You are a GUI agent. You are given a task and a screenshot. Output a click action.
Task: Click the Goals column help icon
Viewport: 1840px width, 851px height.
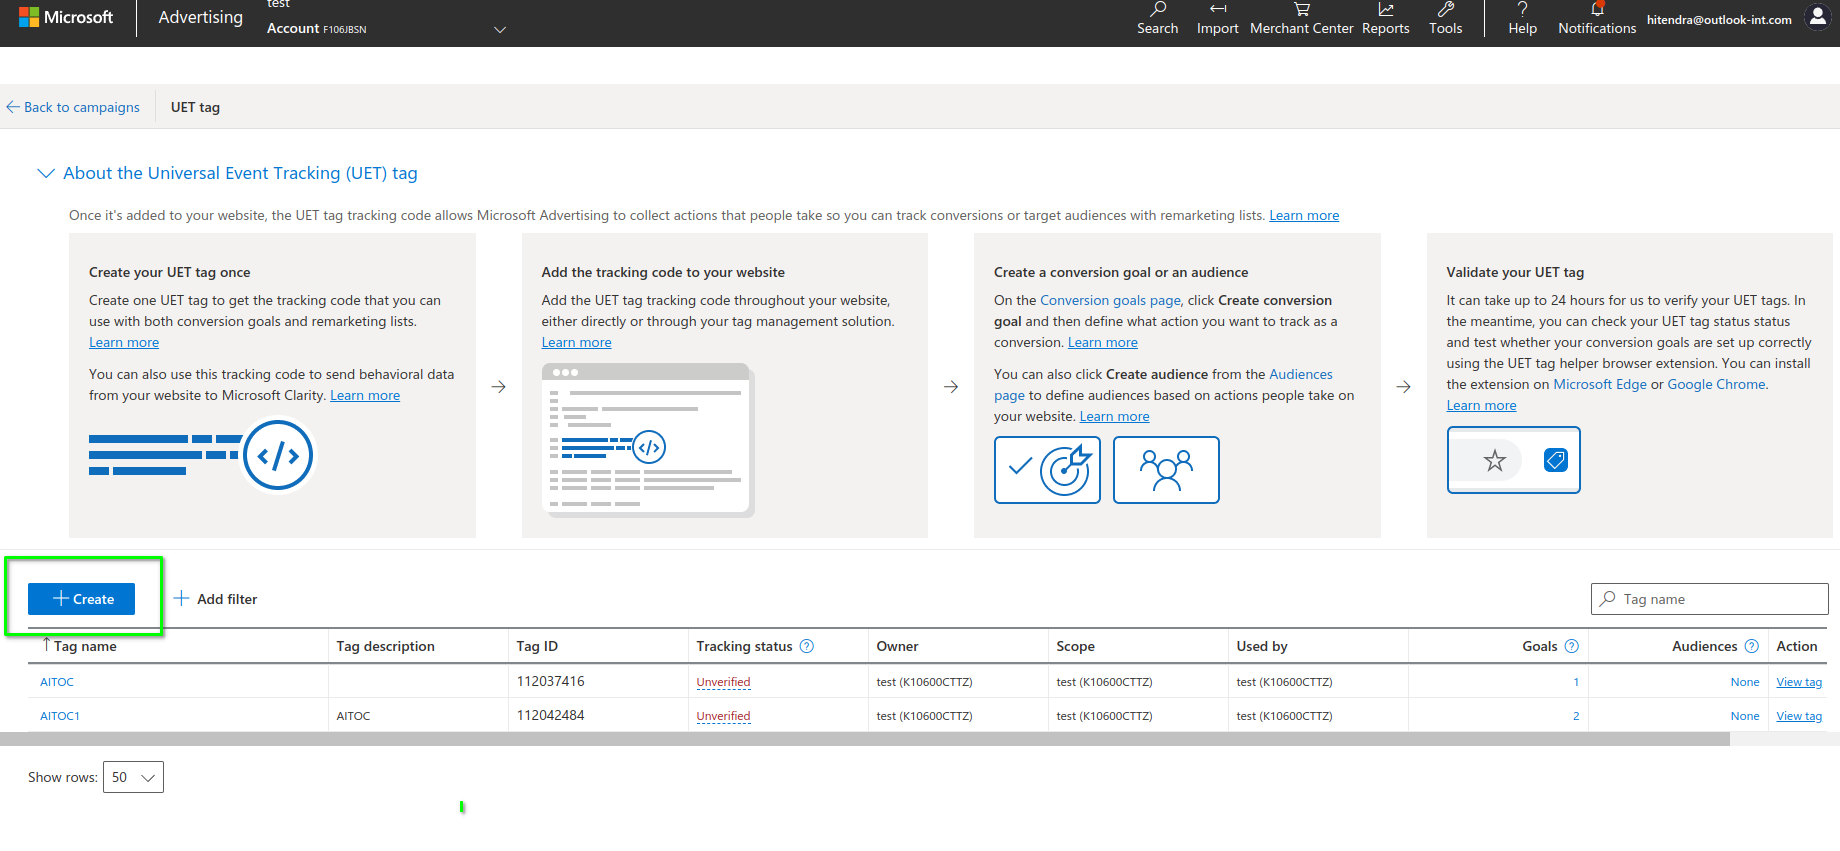point(1571,646)
